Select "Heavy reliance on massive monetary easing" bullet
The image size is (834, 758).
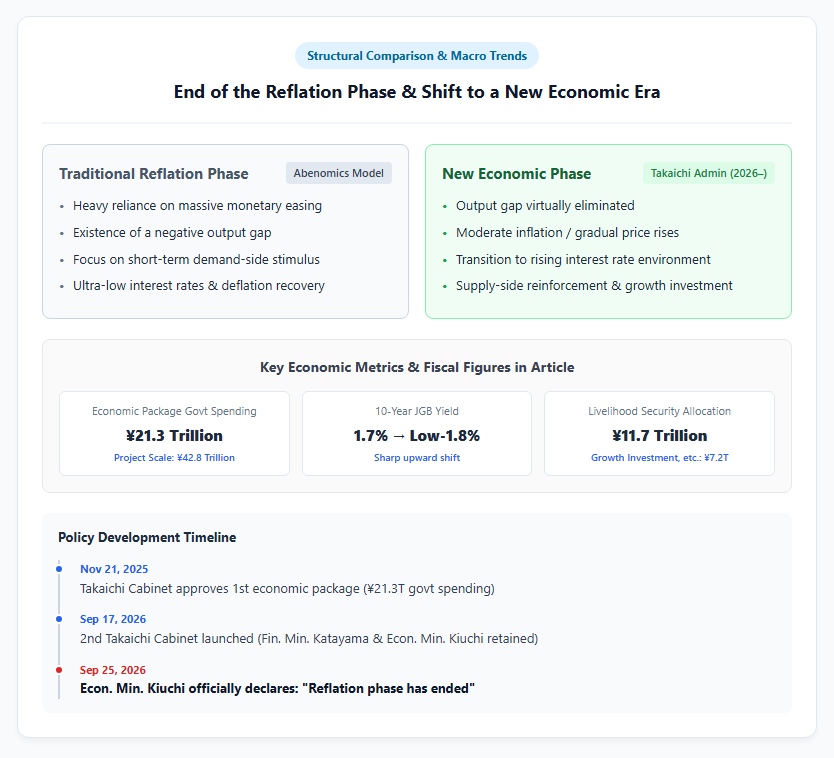[197, 206]
